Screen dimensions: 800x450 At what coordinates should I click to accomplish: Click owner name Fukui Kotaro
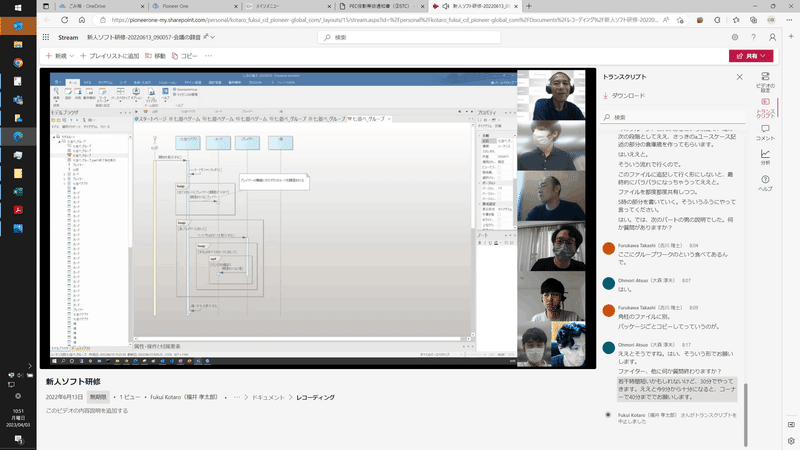tap(184, 397)
